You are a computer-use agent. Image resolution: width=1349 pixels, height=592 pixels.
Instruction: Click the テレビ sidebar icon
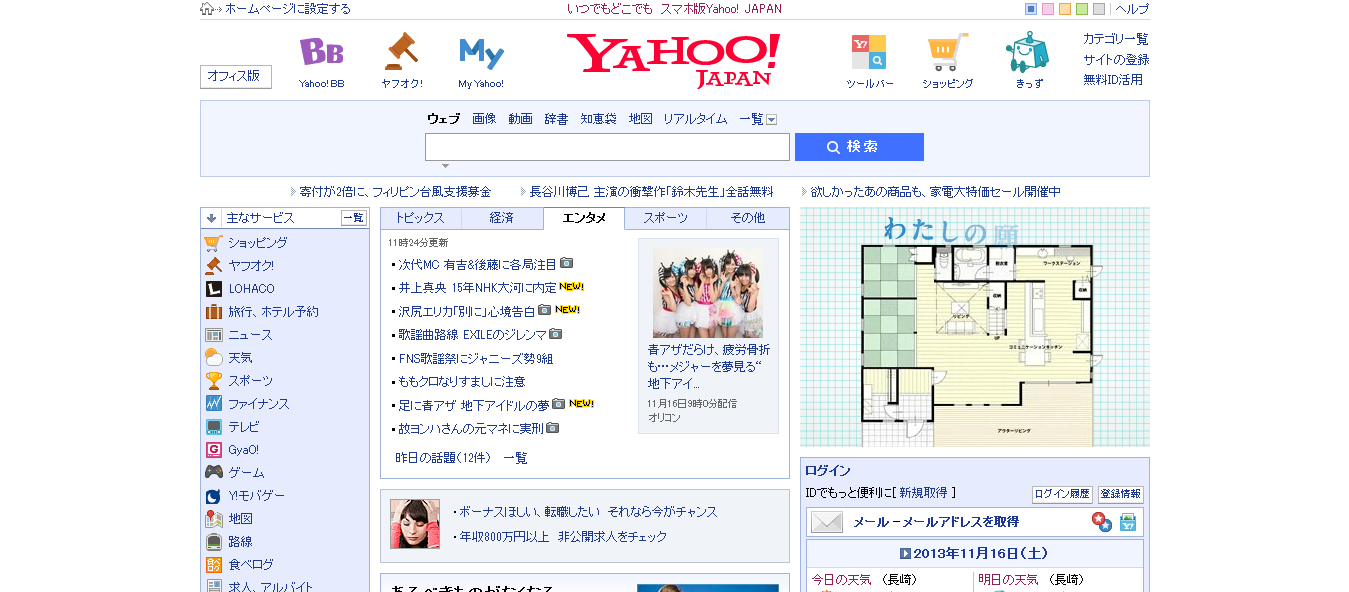coord(213,426)
